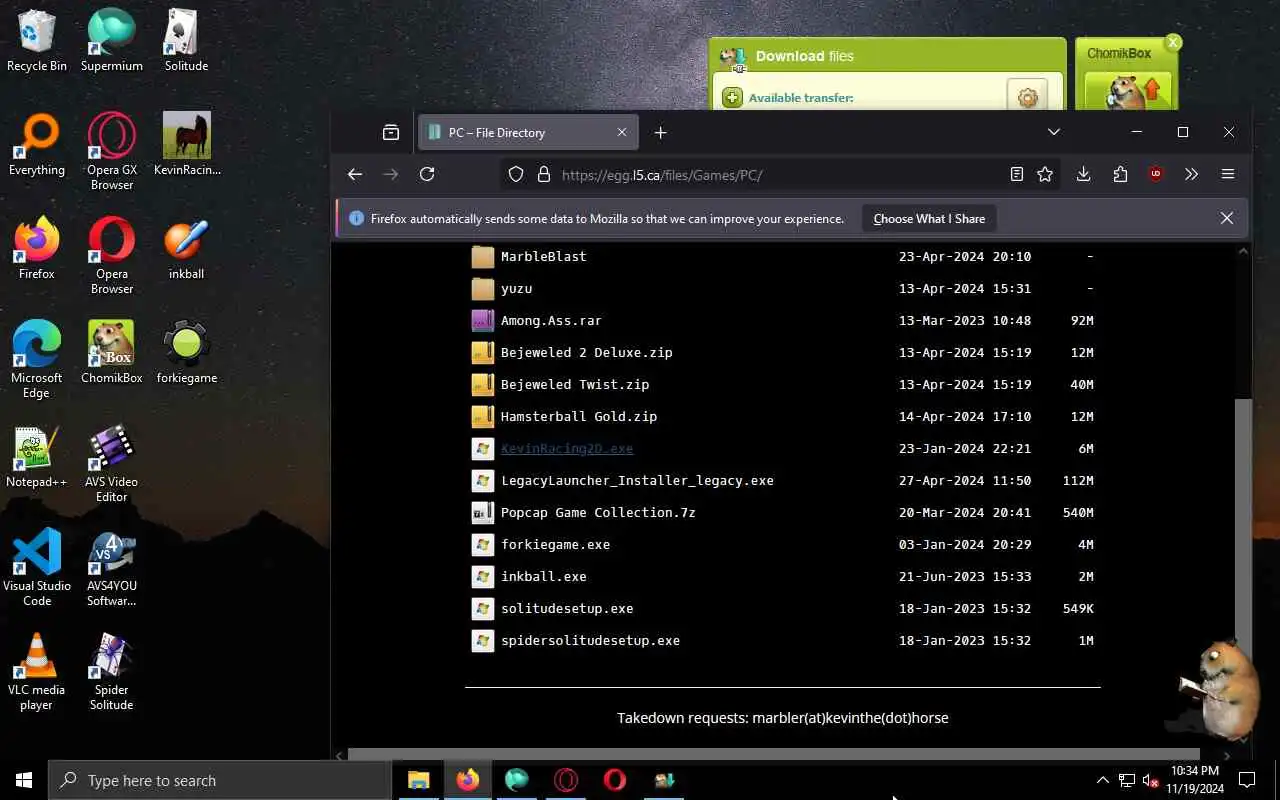The image size is (1280, 800).
Task: Click the horizontal page scrollbar
Action: point(773,755)
